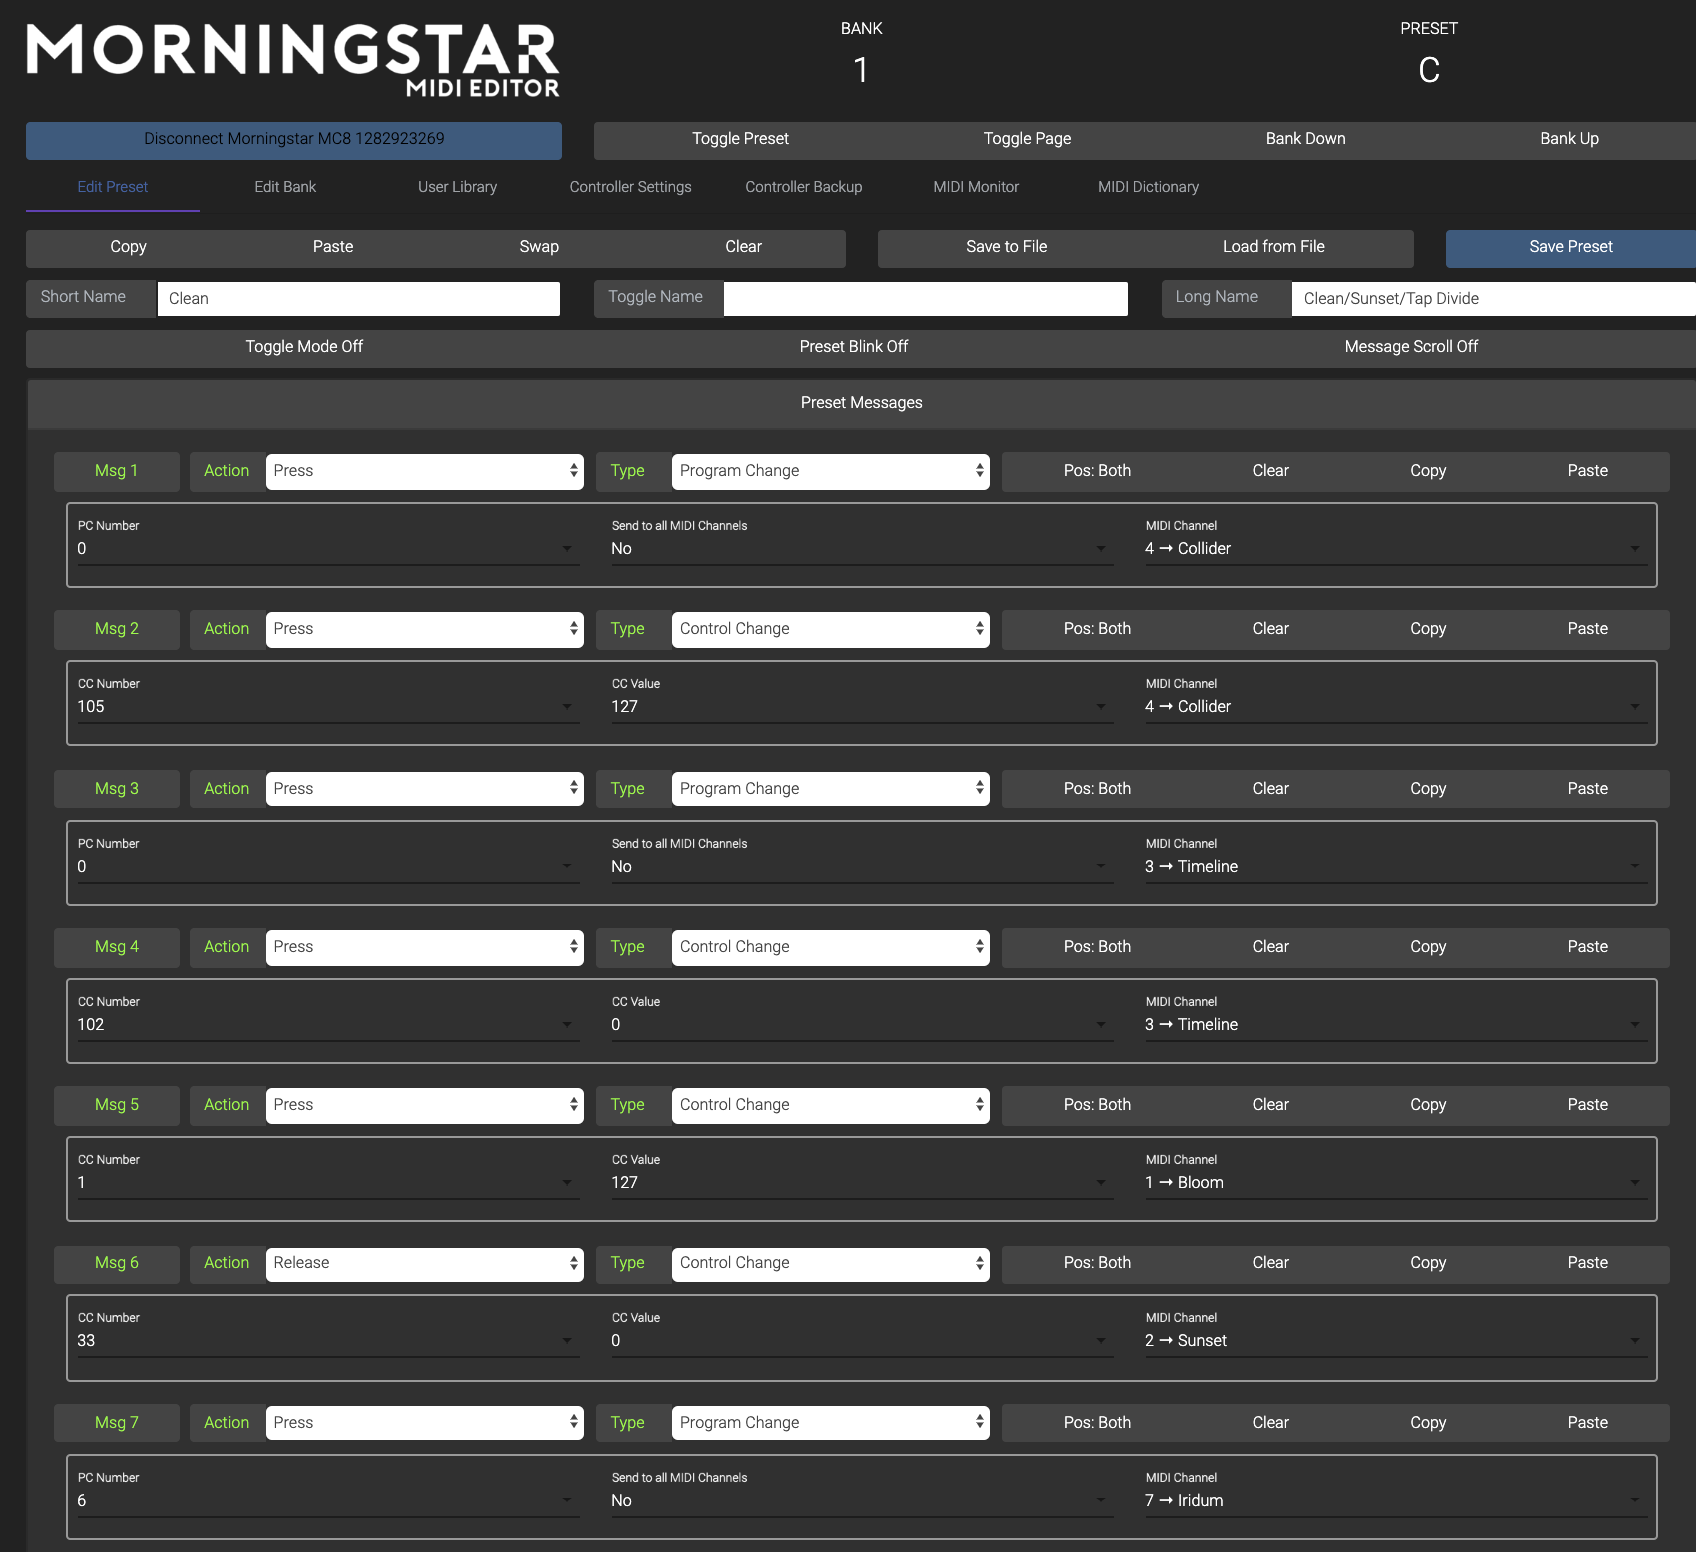Click the Save to File button
The height and width of the screenshot is (1552, 1696).
1006,248
